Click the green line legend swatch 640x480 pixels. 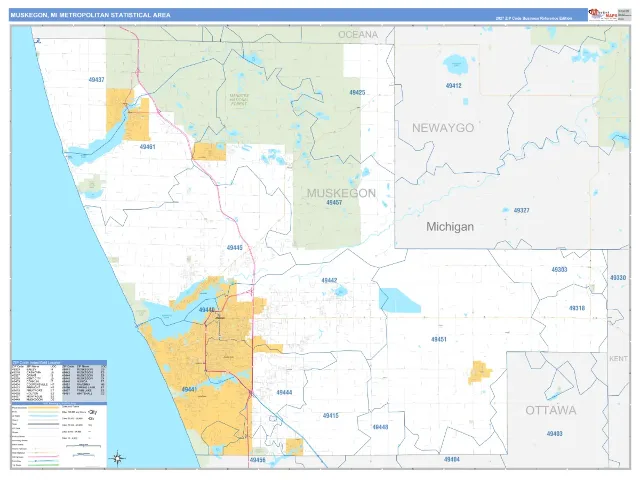click(43, 465)
